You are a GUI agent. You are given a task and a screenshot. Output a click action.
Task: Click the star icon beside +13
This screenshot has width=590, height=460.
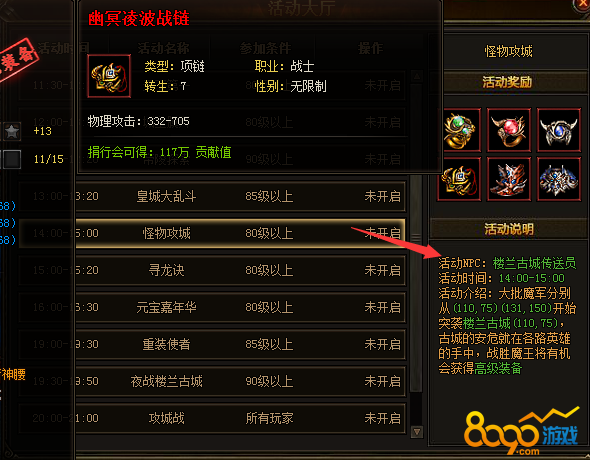click(12, 131)
